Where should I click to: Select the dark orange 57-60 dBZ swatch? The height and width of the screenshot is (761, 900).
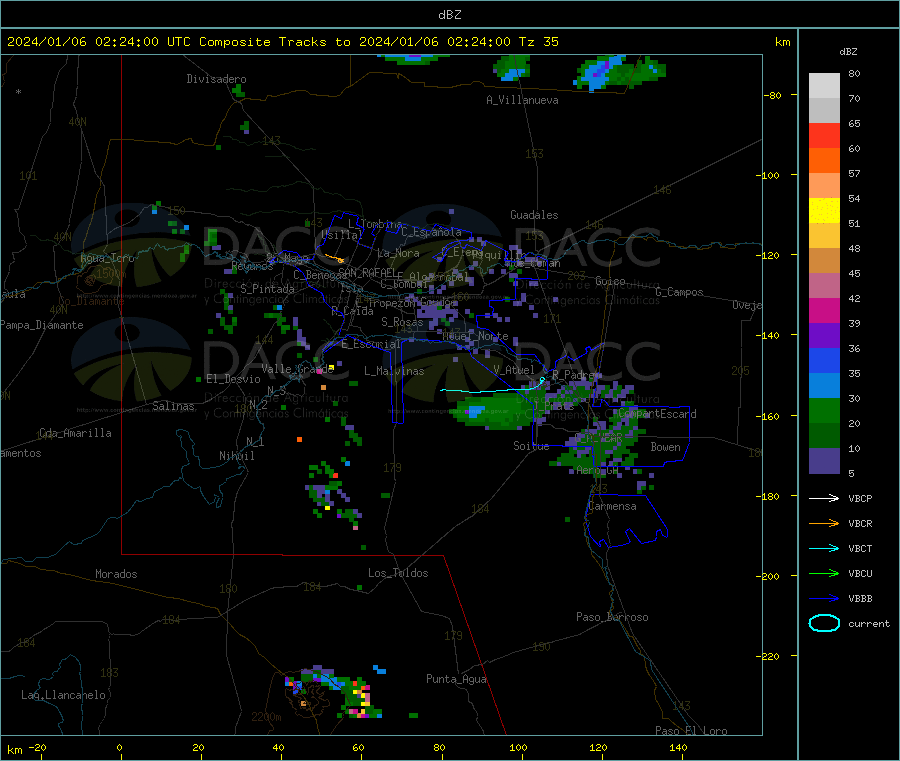pyautogui.click(x=824, y=161)
